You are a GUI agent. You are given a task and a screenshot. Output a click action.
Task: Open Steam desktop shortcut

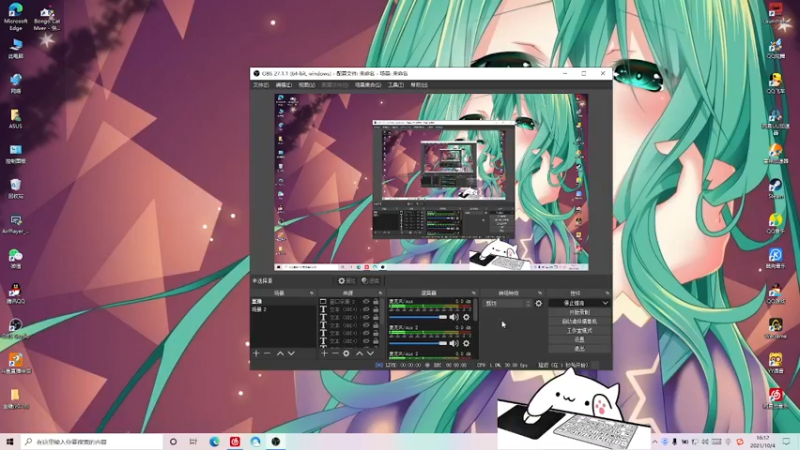(x=776, y=189)
